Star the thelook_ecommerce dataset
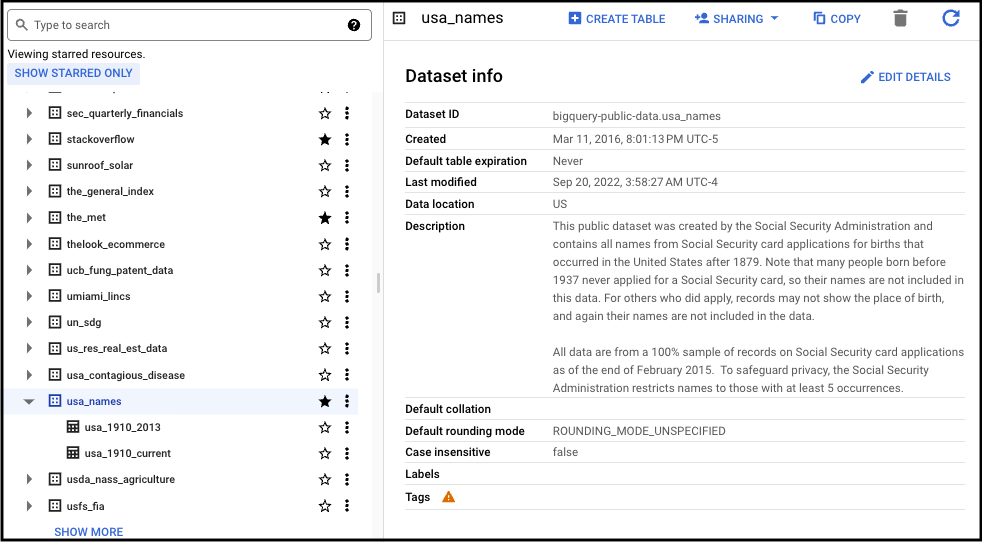Image resolution: width=982 pixels, height=542 pixels. [x=324, y=244]
